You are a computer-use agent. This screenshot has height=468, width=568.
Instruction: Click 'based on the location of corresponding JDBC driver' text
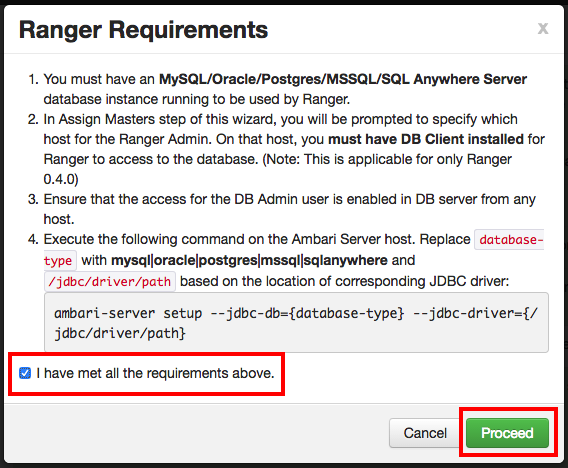(344, 281)
